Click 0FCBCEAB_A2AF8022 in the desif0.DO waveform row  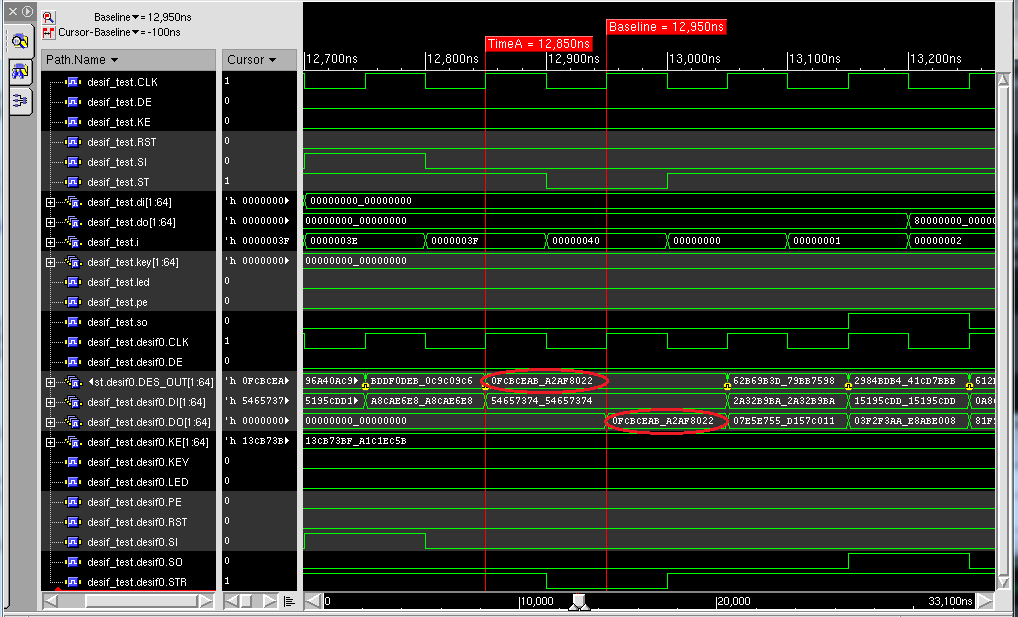pos(663,421)
